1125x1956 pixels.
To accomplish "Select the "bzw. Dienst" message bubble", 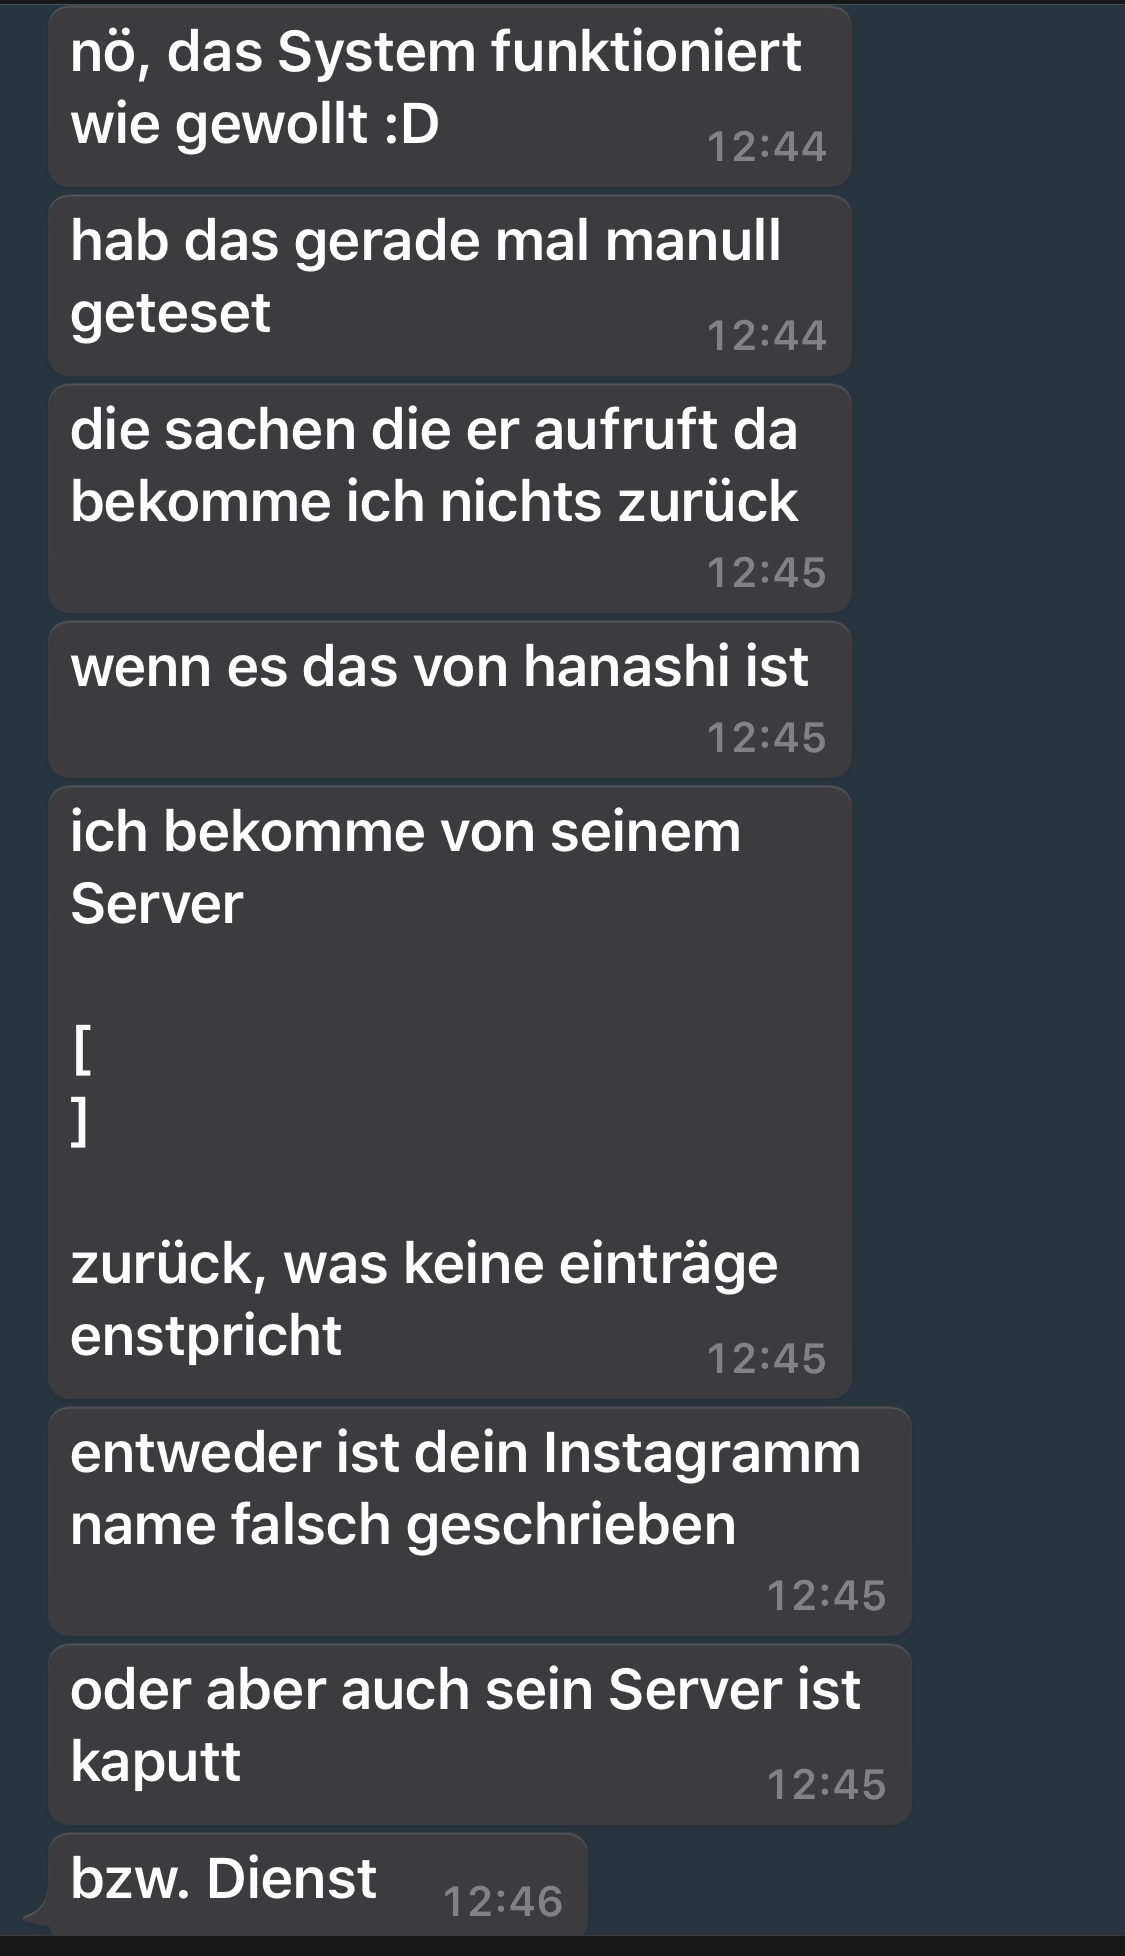I will click(x=318, y=1884).
